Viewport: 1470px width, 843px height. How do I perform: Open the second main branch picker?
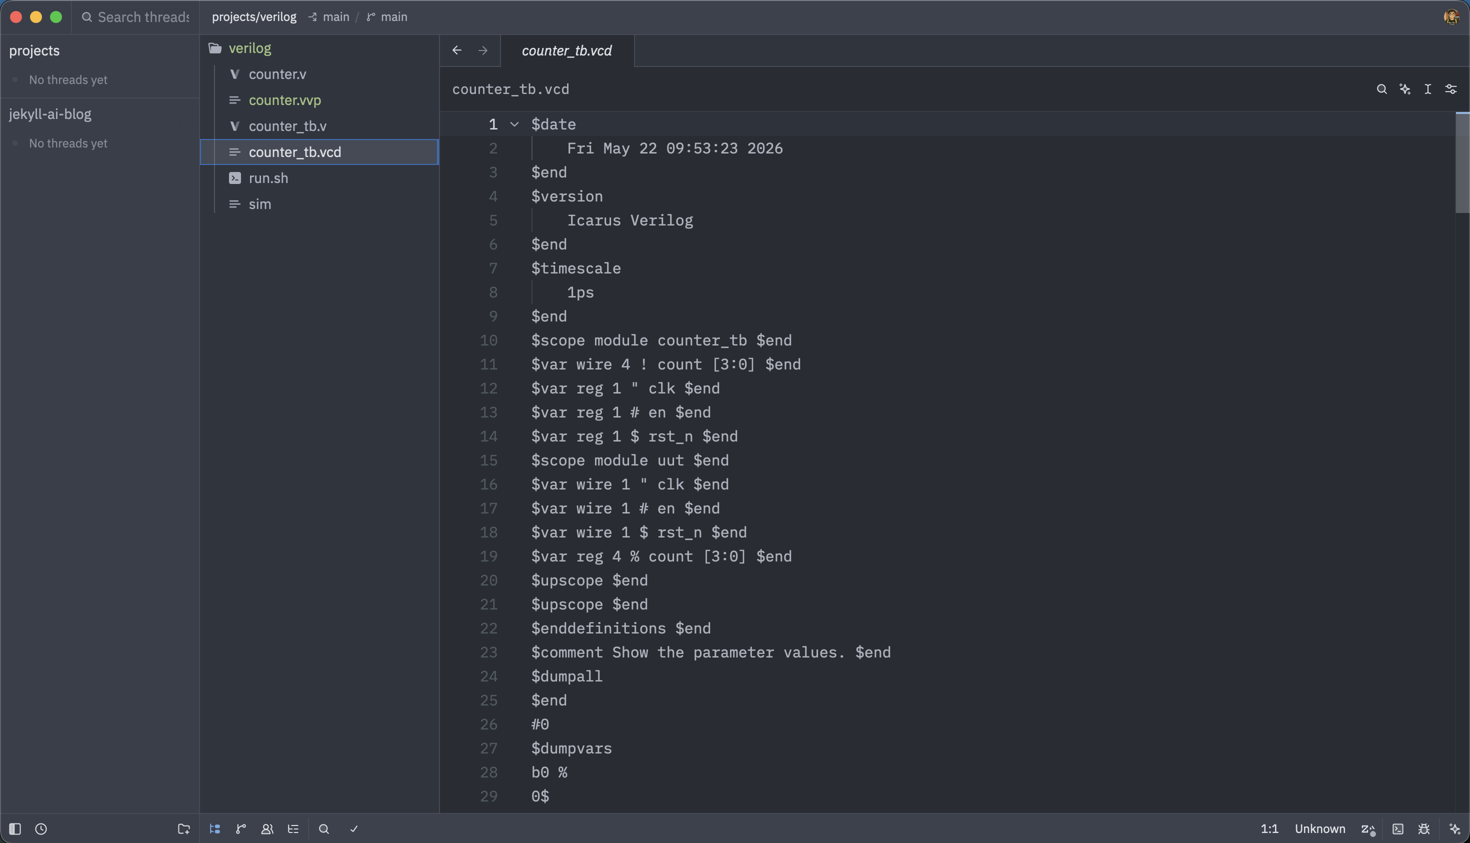pyautogui.click(x=394, y=17)
